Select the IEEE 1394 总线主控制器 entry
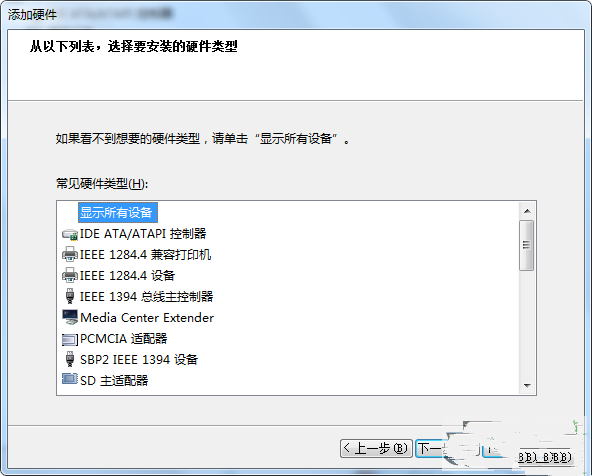 coord(146,297)
